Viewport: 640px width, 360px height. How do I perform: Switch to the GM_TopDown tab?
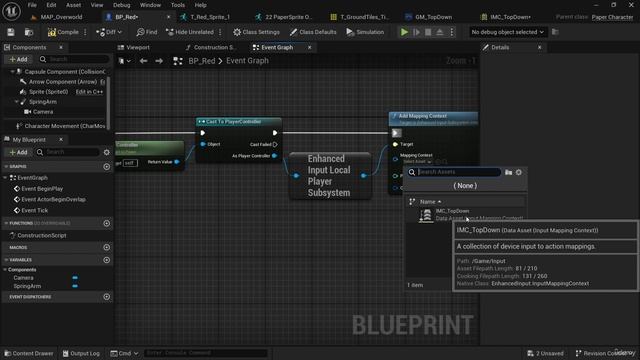433,17
